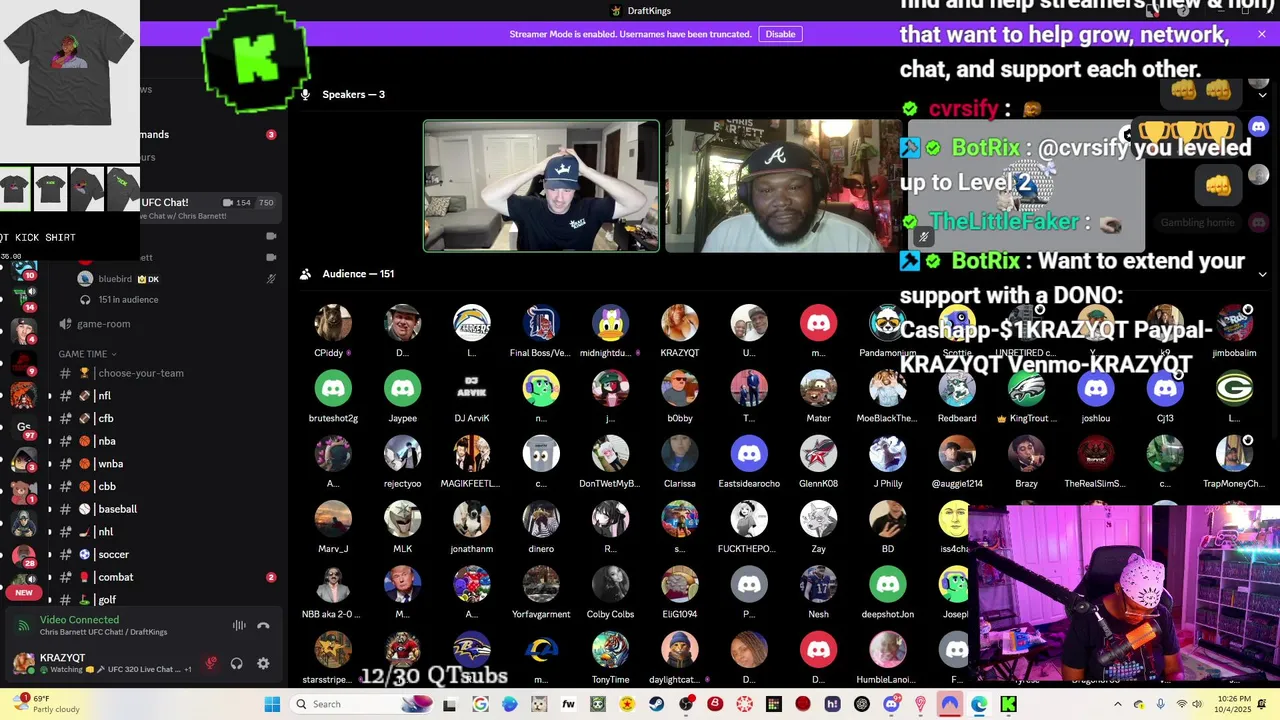1280x720 pixels.
Task: Open Jaypee audience avatar
Action: pyautogui.click(x=403, y=388)
